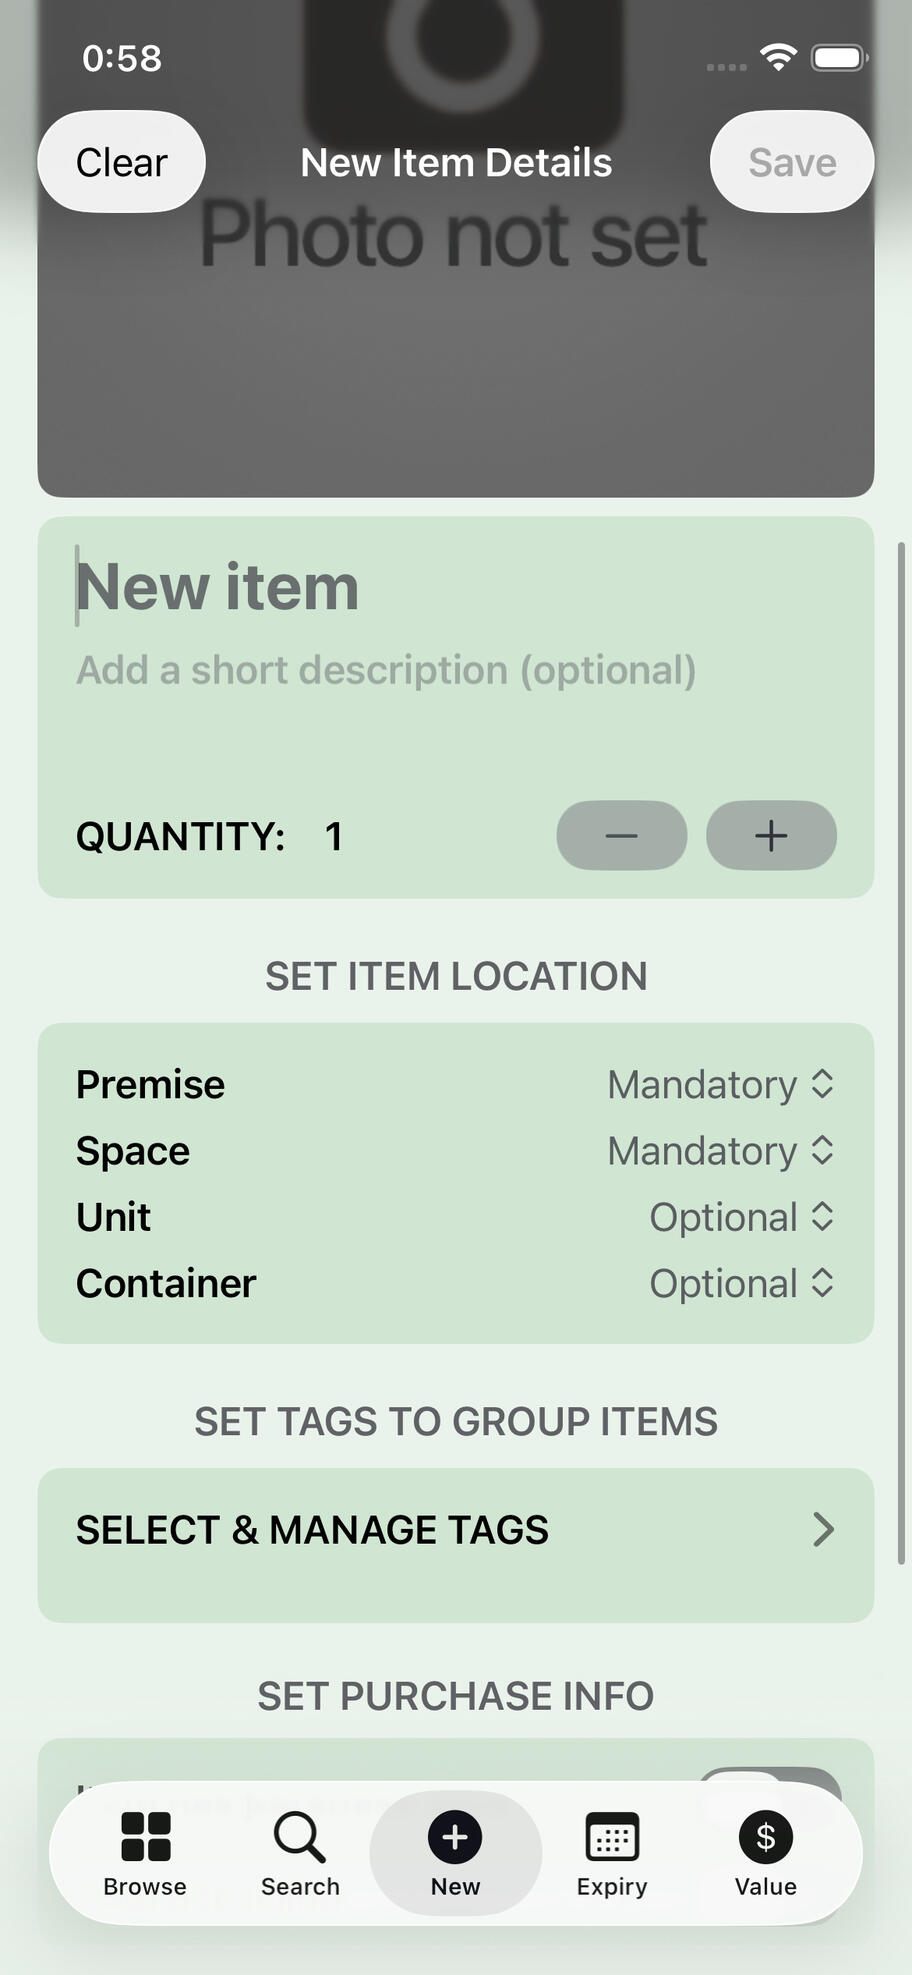Focus the New item name field
This screenshot has height=1975, width=912.
(x=218, y=586)
